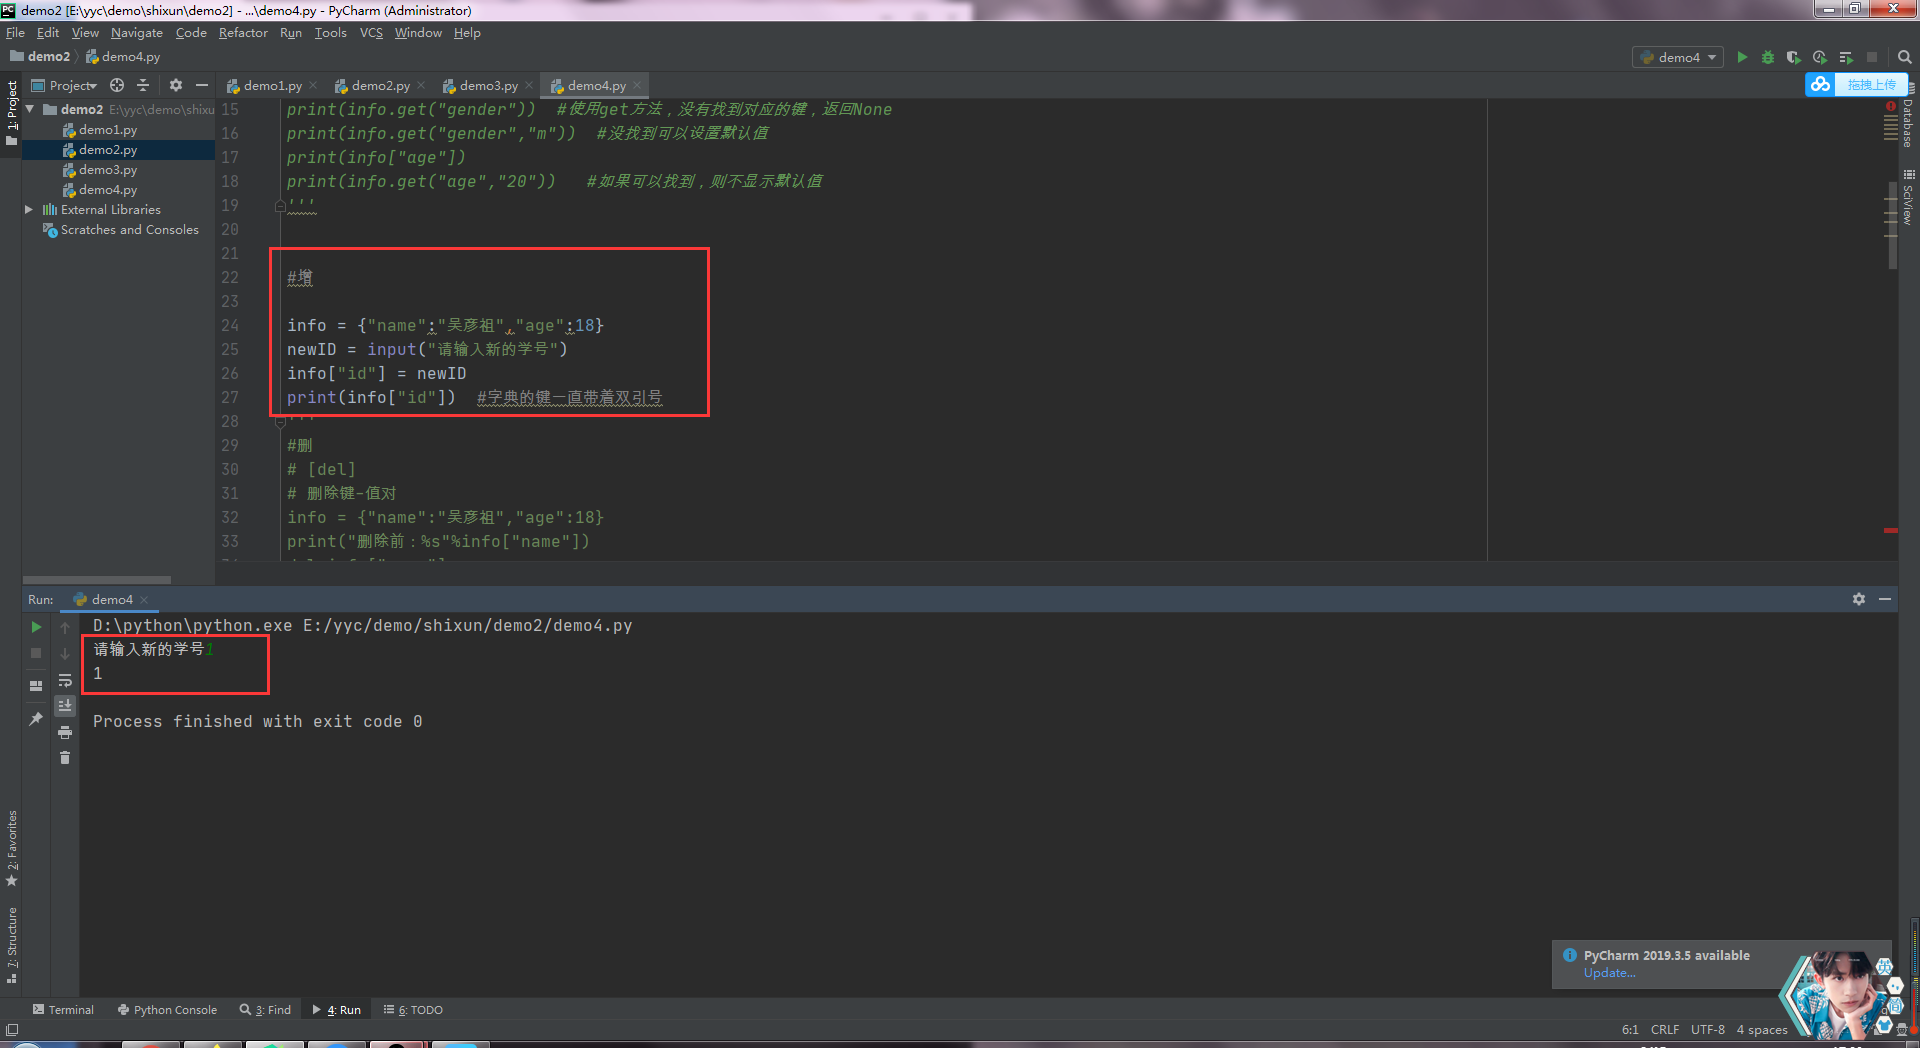Open the demo4 run configuration dropdown
1920x1048 pixels.
point(1678,57)
